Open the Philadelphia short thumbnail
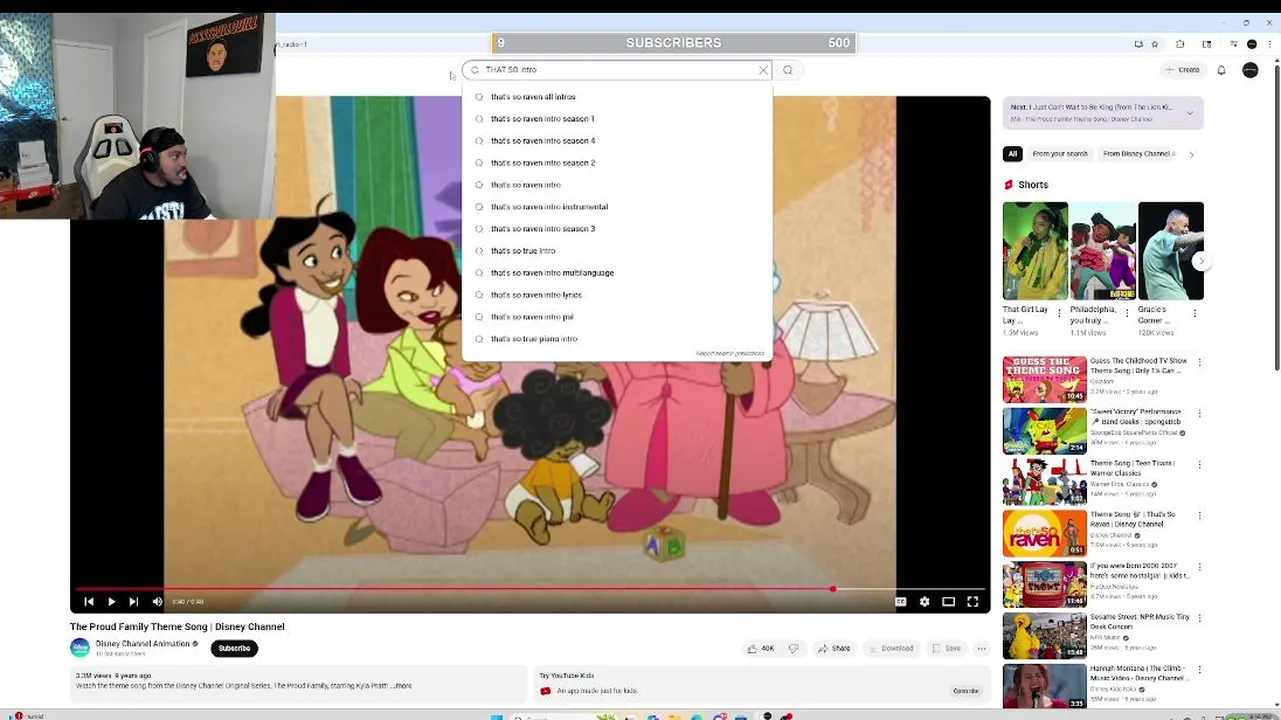 click(x=1103, y=251)
